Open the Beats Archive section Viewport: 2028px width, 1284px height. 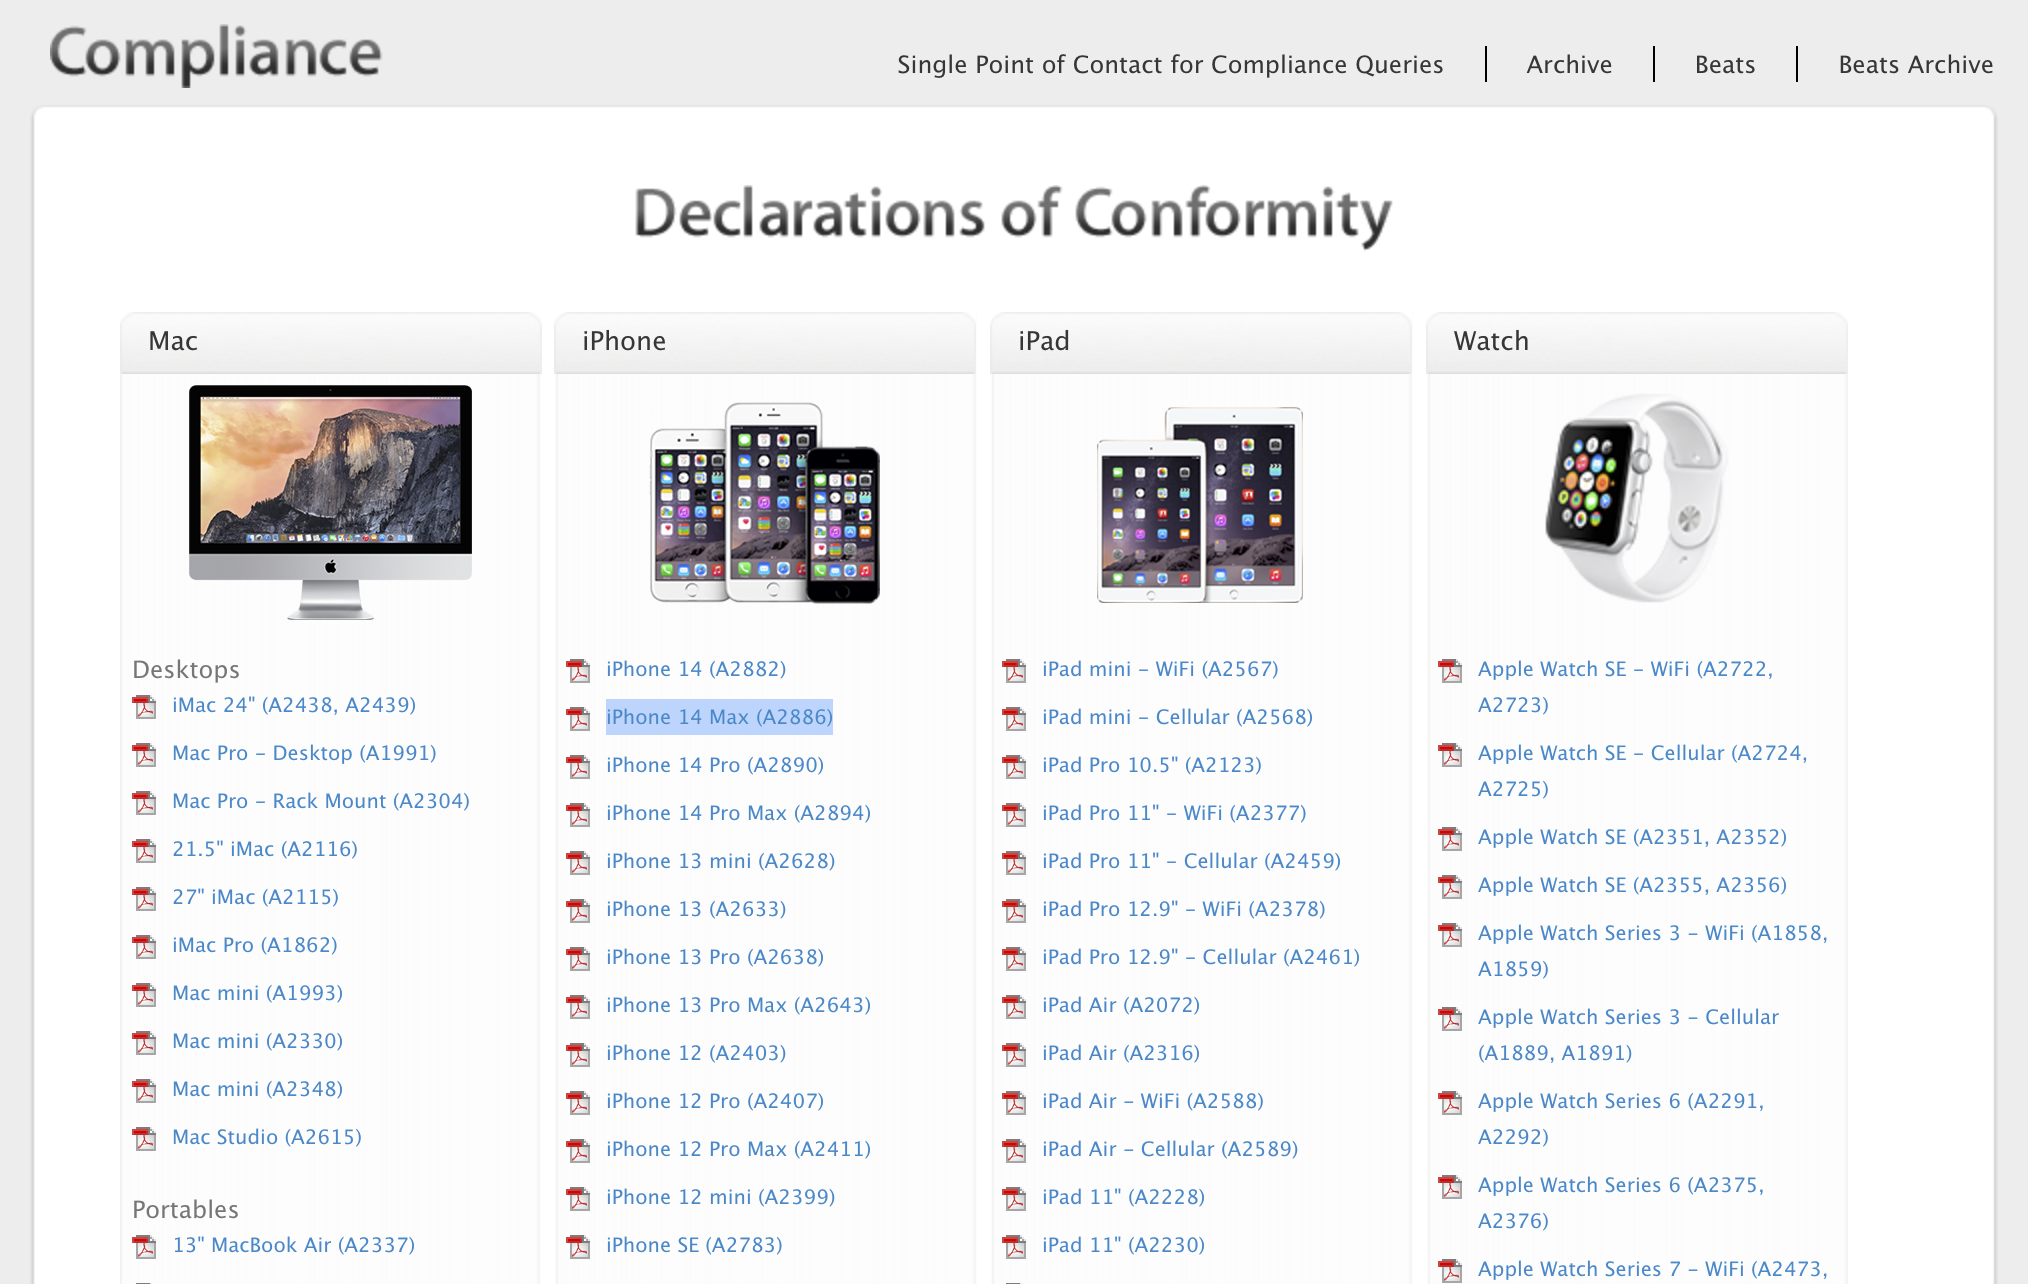click(1914, 64)
